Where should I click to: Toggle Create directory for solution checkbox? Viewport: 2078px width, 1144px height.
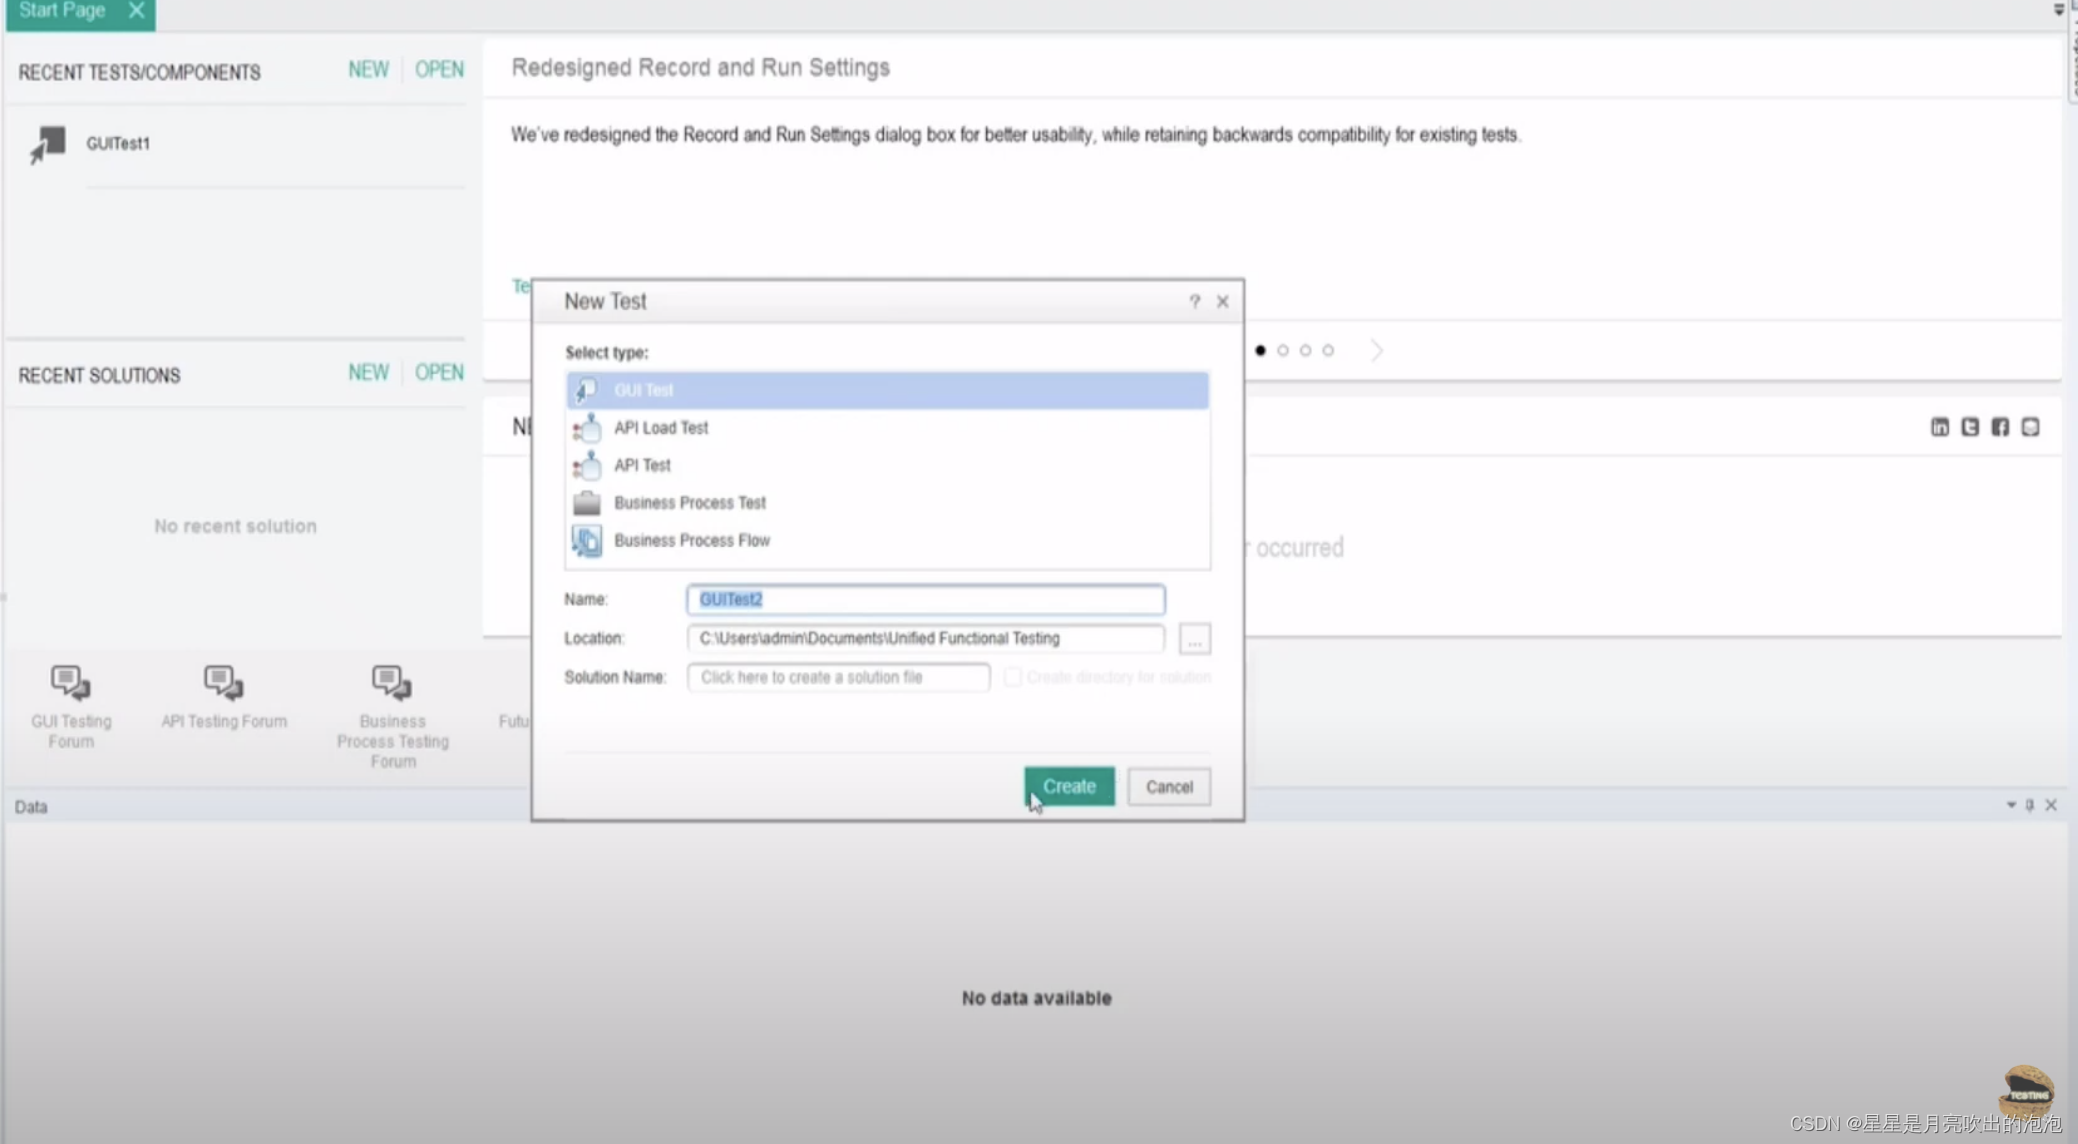pos(1013,677)
